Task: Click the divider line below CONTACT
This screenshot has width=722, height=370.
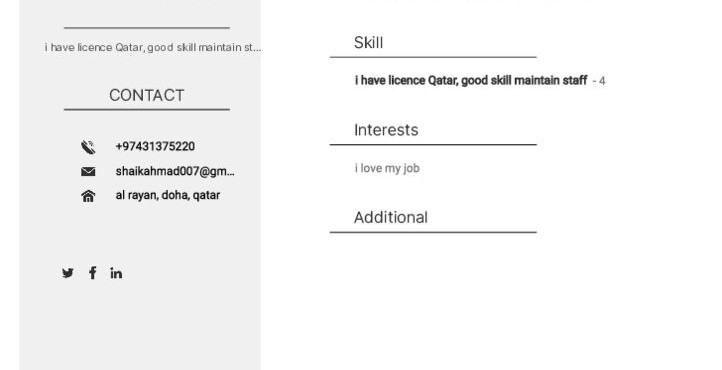Action: pyautogui.click(x=146, y=110)
